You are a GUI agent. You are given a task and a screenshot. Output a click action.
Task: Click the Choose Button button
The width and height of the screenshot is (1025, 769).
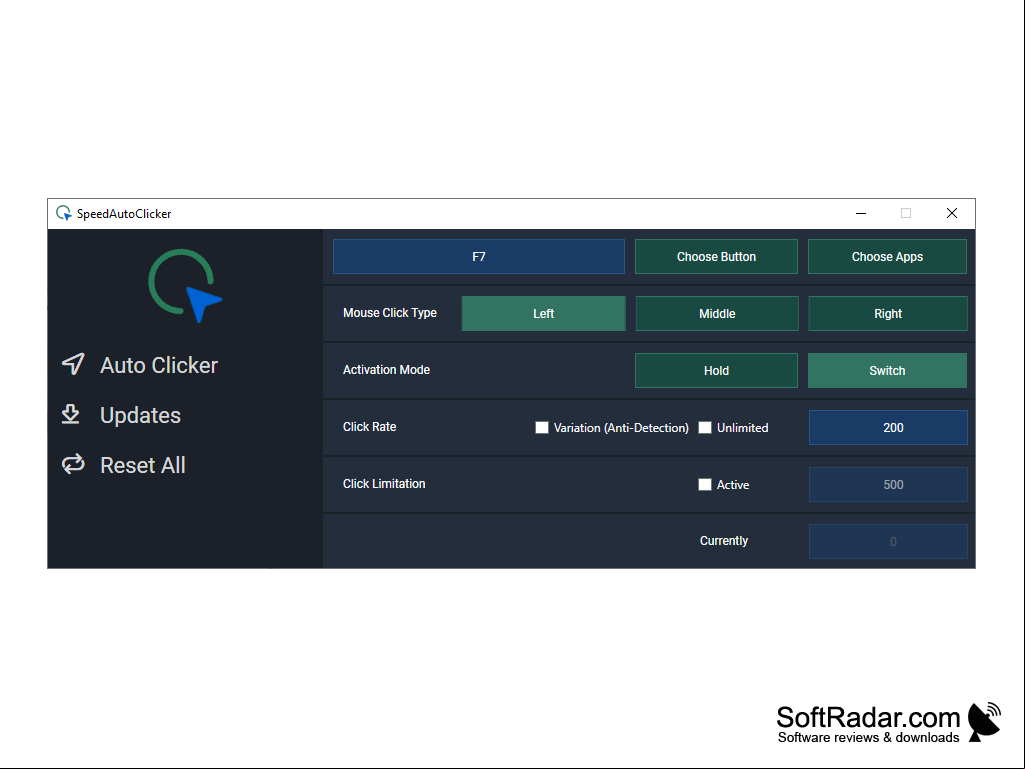click(x=716, y=256)
